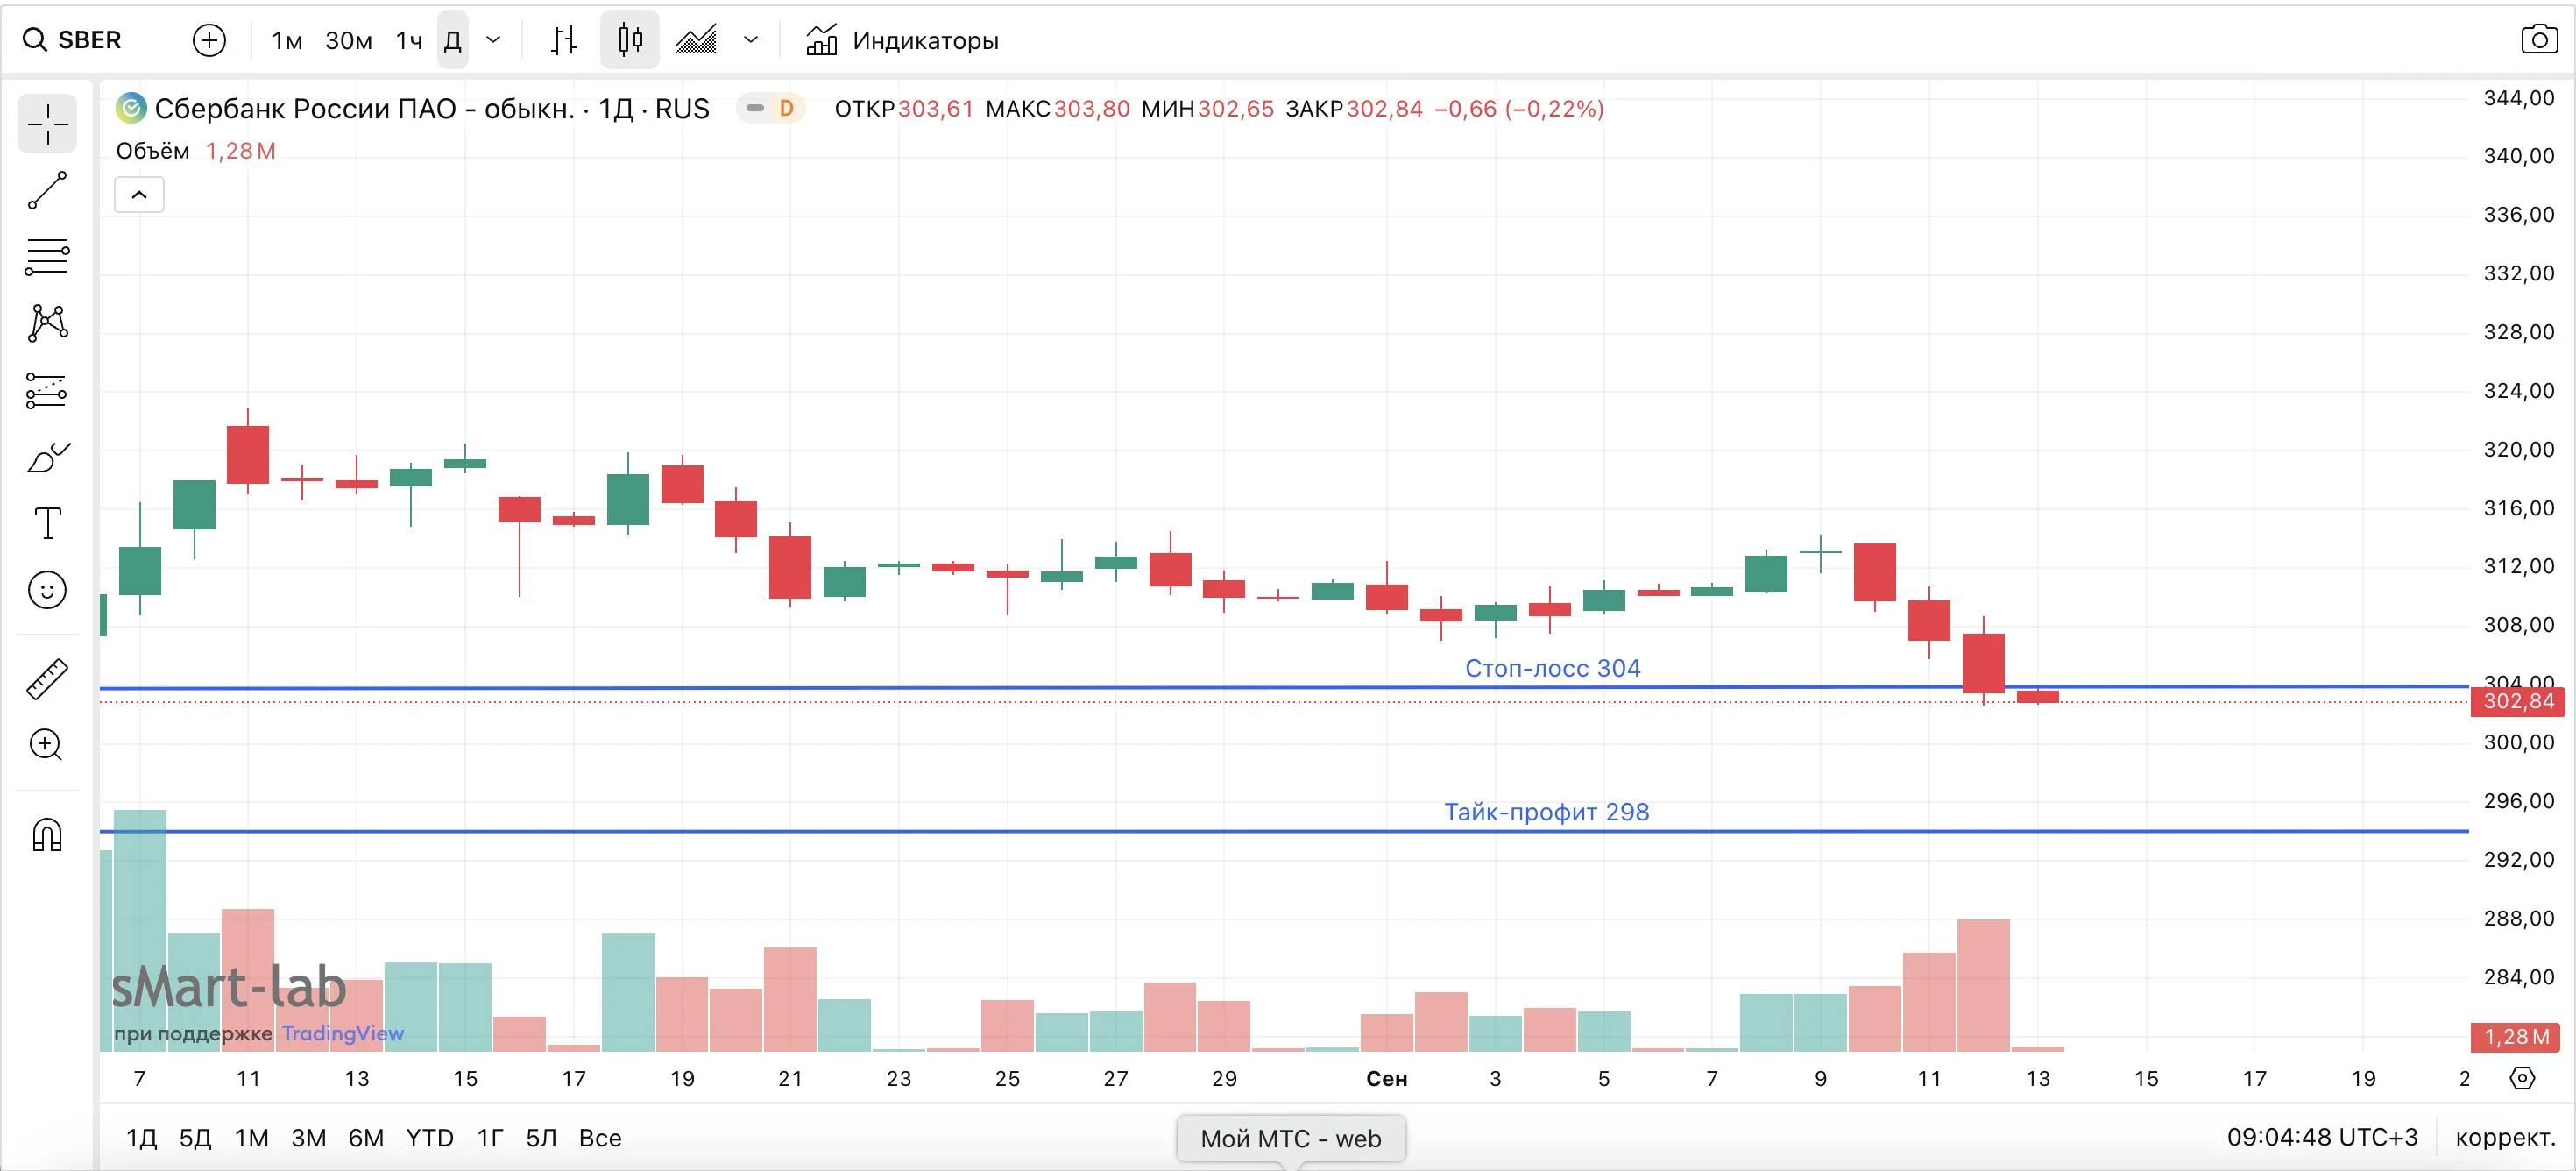Select the zoom in tool
Image resolution: width=2576 pixels, height=1171 pixels.
click(47, 745)
